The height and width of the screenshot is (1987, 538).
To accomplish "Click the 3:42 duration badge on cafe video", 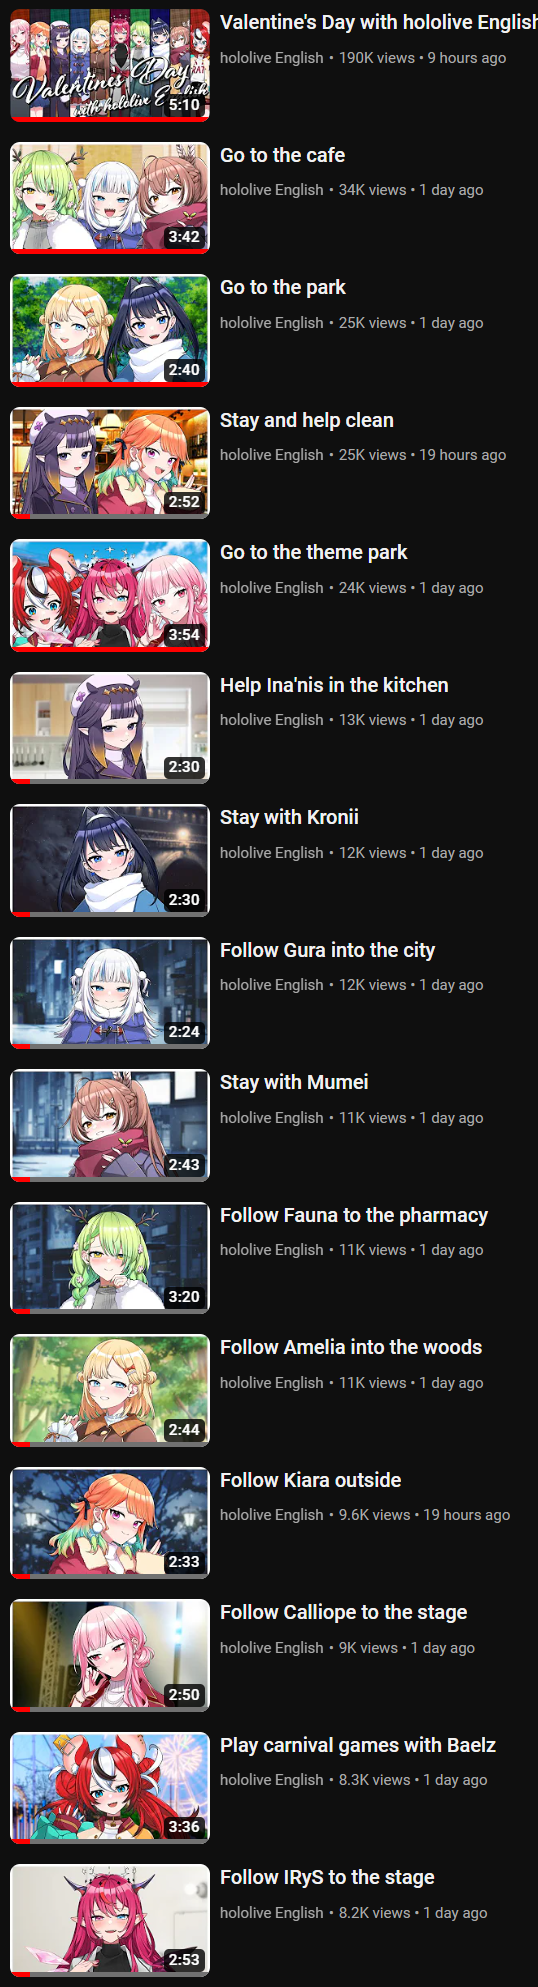I will tap(184, 237).
